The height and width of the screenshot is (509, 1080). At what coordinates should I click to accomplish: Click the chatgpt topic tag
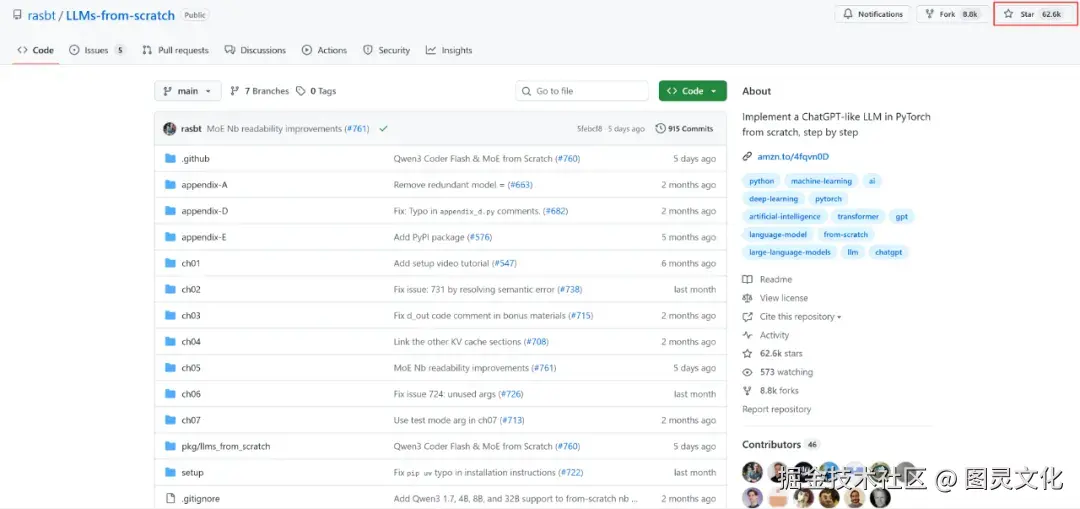tap(889, 253)
